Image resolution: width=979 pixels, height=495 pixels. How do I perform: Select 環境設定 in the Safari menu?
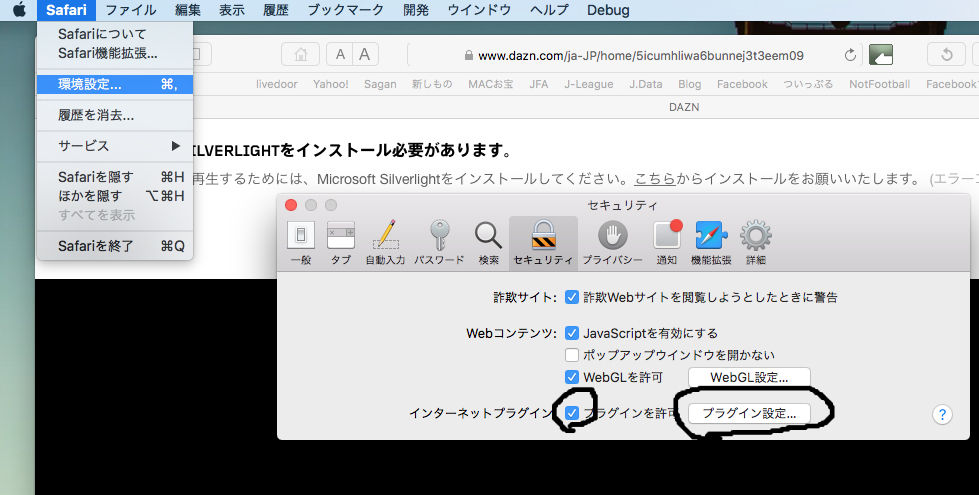tap(115, 84)
